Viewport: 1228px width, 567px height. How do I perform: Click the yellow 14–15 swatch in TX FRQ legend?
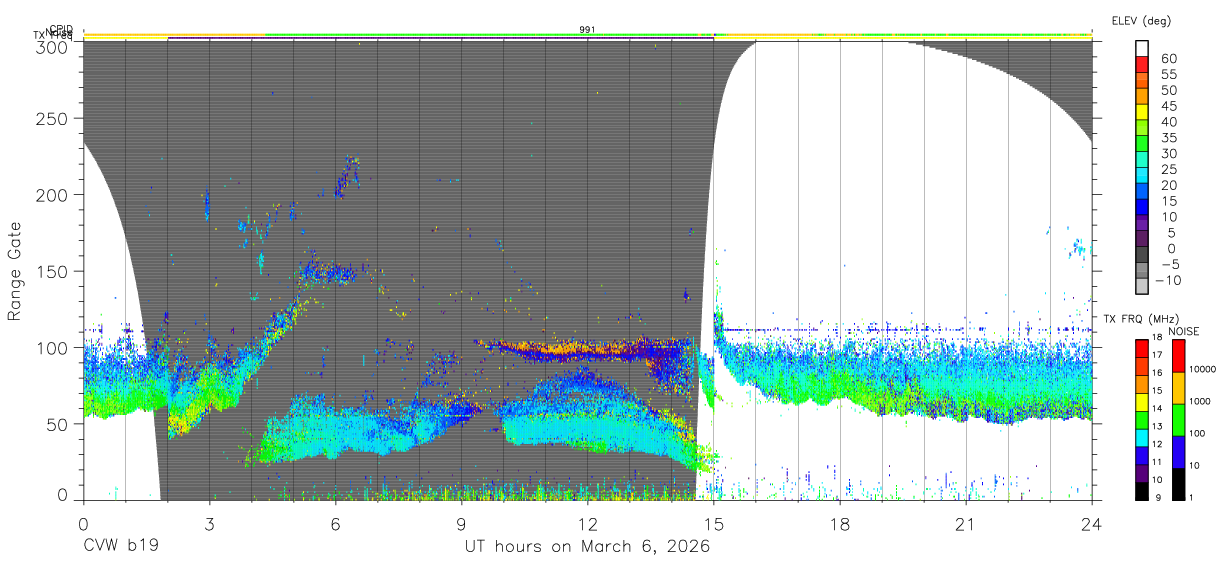(1142, 401)
